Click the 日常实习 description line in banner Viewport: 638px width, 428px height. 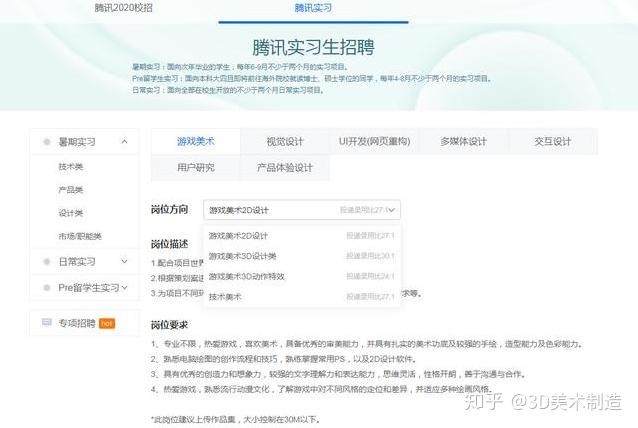point(228,90)
